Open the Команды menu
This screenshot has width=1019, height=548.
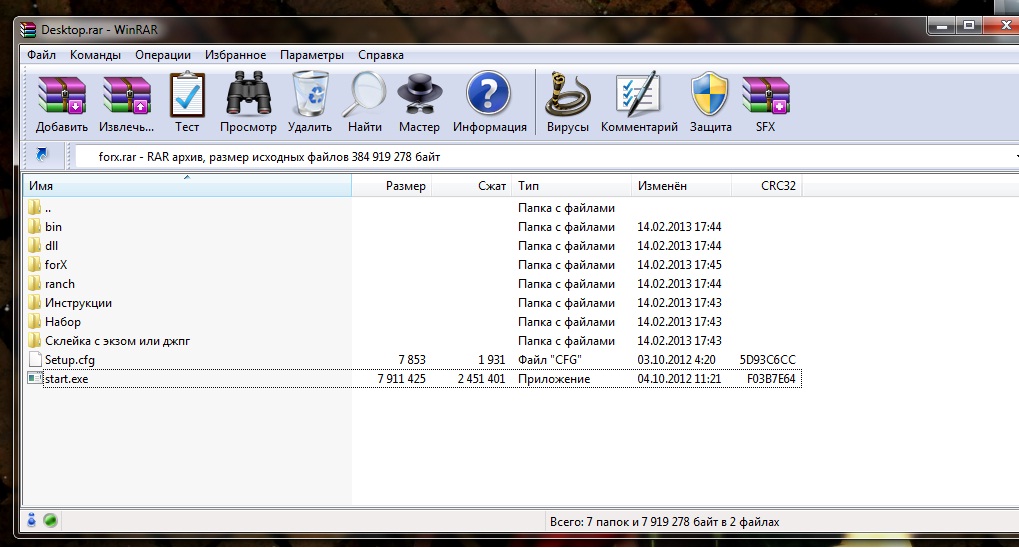(x=96, y=55)
